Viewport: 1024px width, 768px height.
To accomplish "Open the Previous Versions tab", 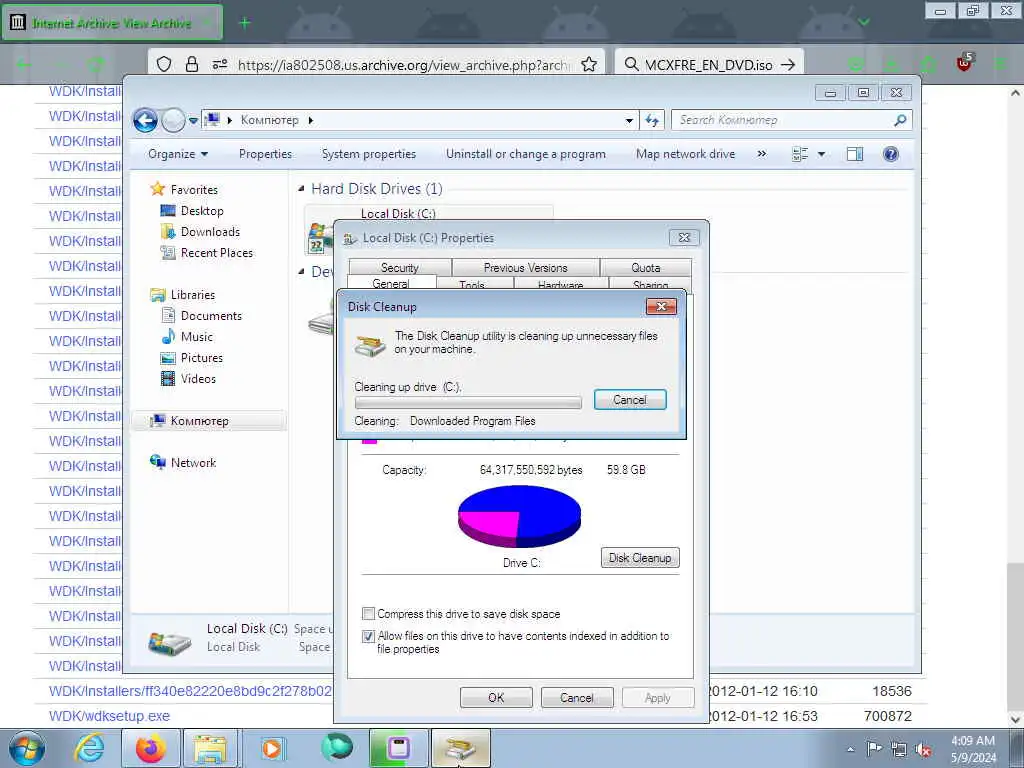I will (x=525, y=268).
